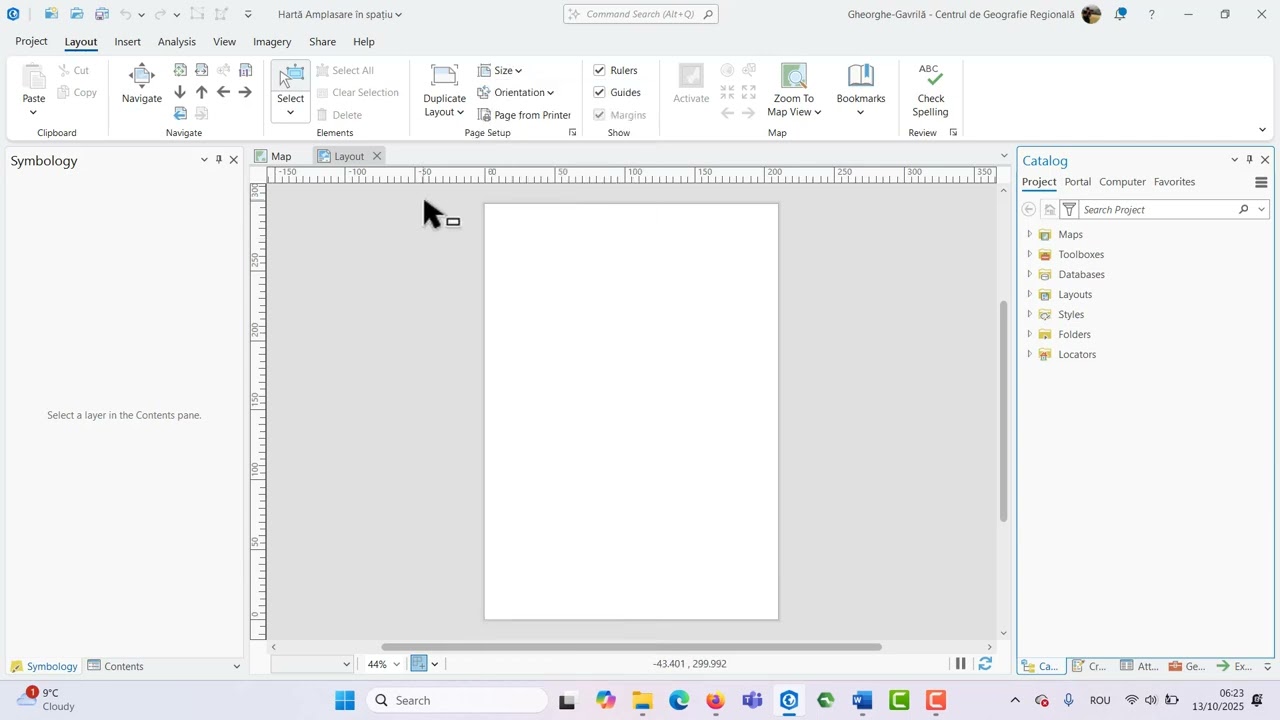Click the pan left arrow in Navigate group

click(223, 92)
